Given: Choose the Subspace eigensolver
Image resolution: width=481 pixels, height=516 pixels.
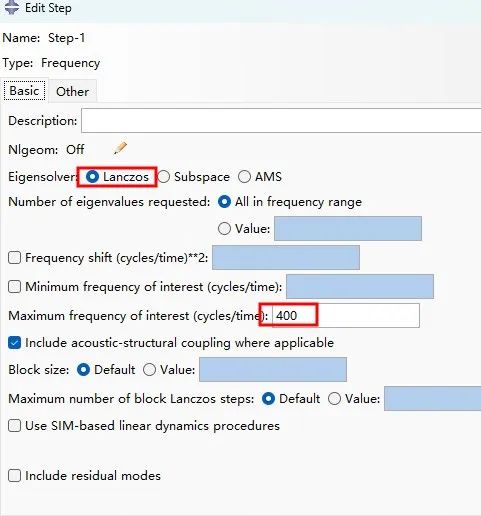Looking at the screenshot, I should pos(163,177).
